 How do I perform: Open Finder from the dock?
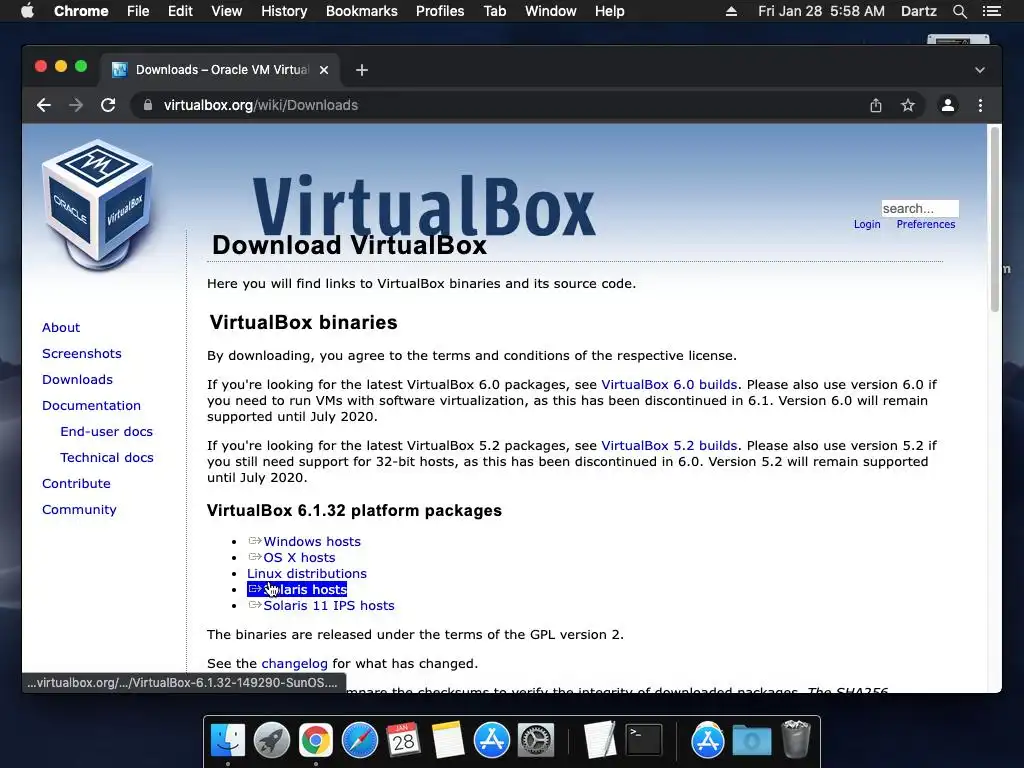(228, 741)
